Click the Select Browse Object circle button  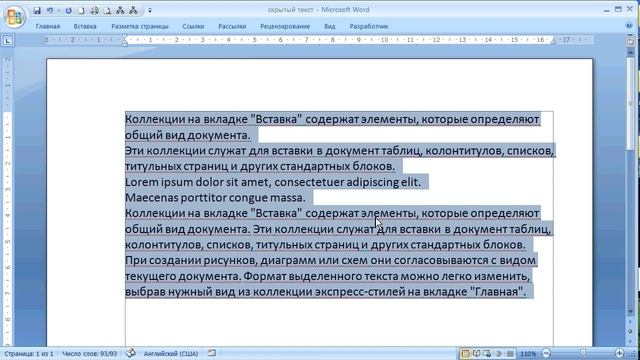[x=630, y=331]
